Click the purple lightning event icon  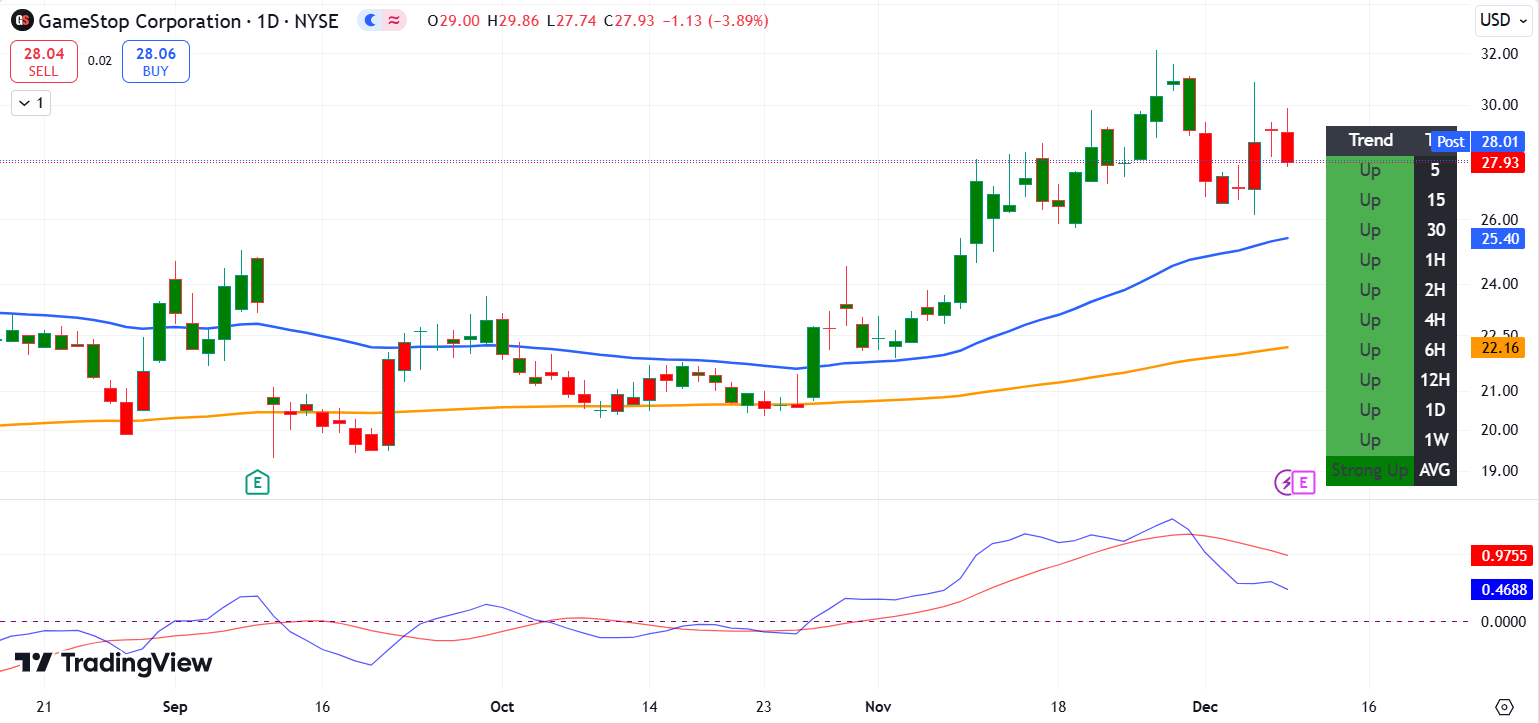[1283, 483]
